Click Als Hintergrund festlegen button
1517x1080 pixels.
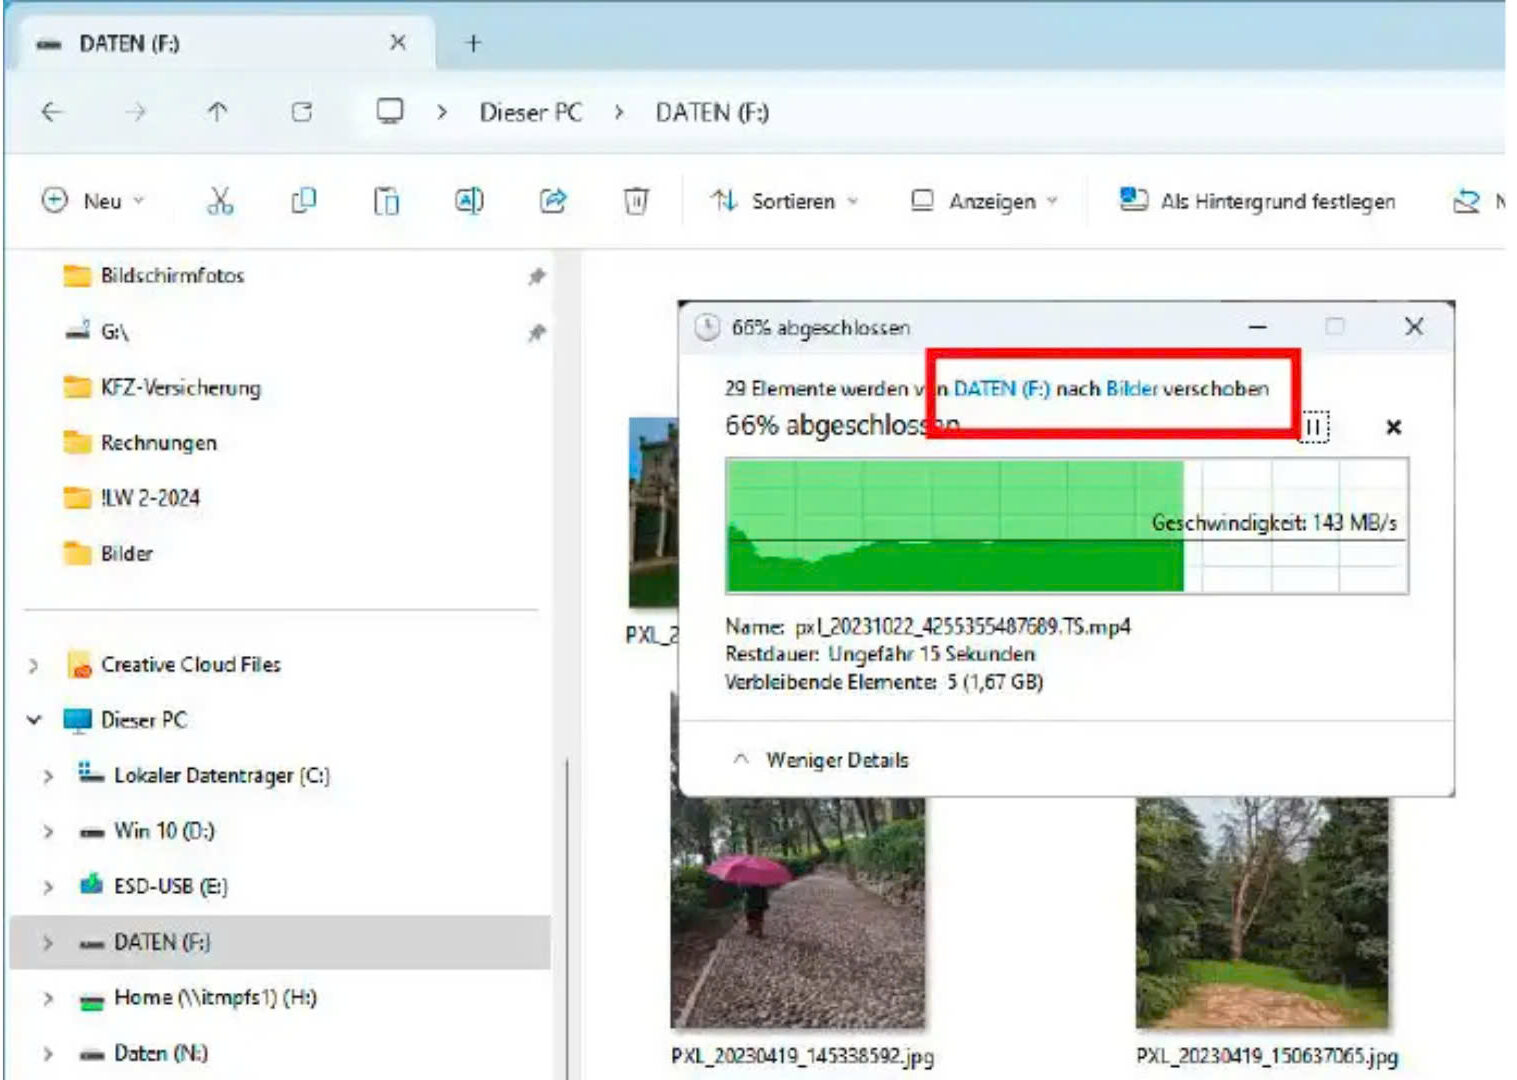[1257, 201]
